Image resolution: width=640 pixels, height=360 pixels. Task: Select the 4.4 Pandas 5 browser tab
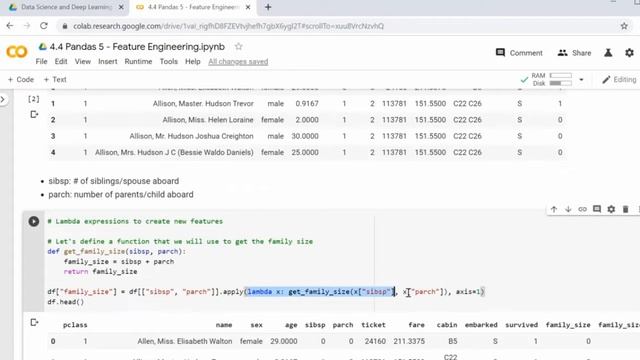pos(192,7)
